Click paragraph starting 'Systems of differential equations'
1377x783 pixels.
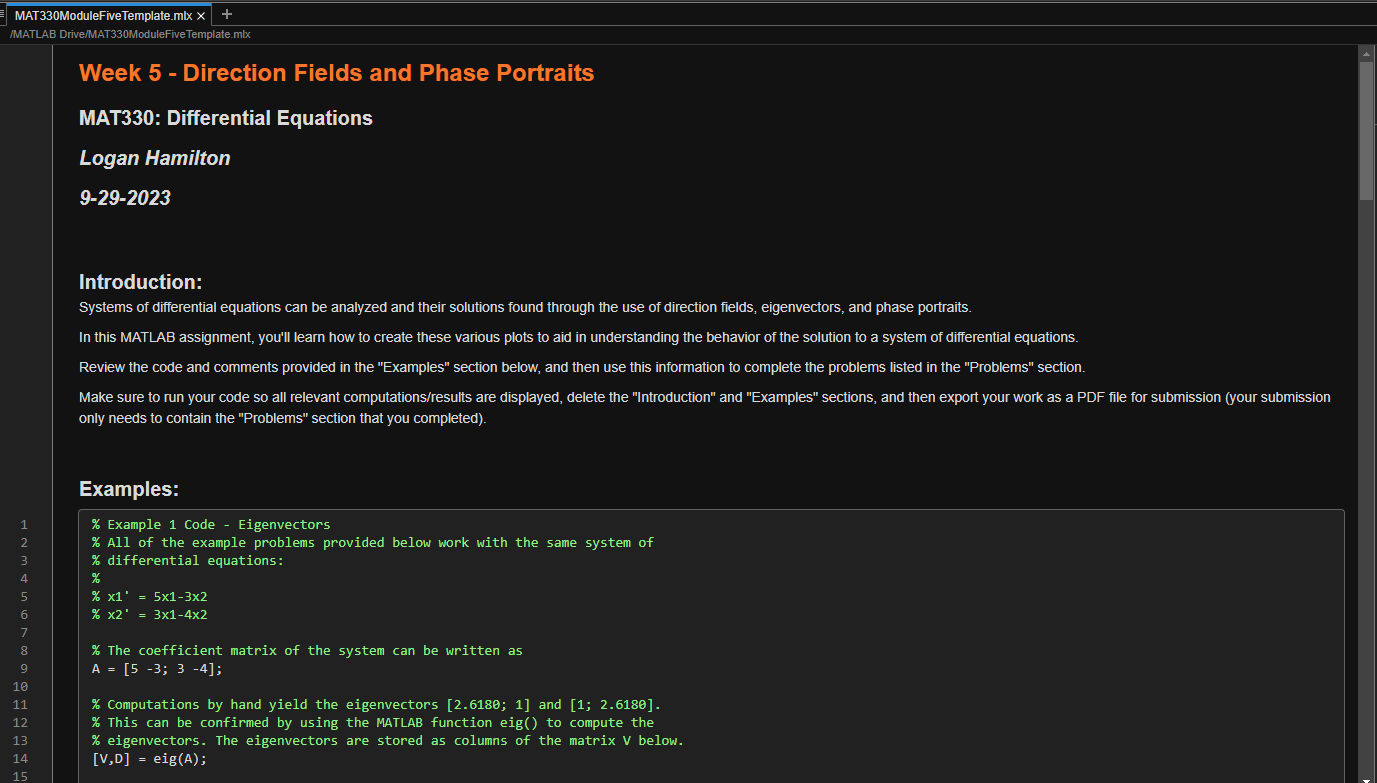tap(525, 307)
